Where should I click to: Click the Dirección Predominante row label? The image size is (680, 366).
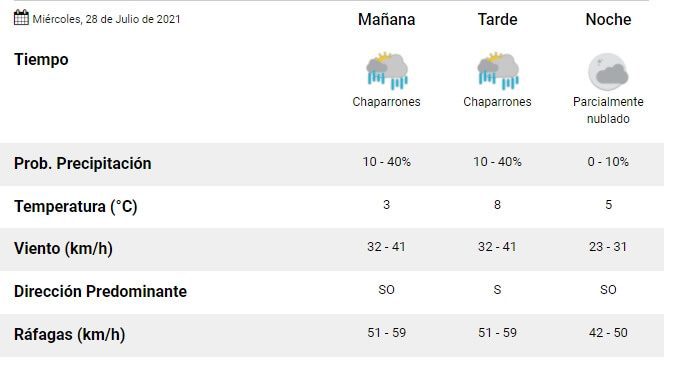(x=100, y=291)
